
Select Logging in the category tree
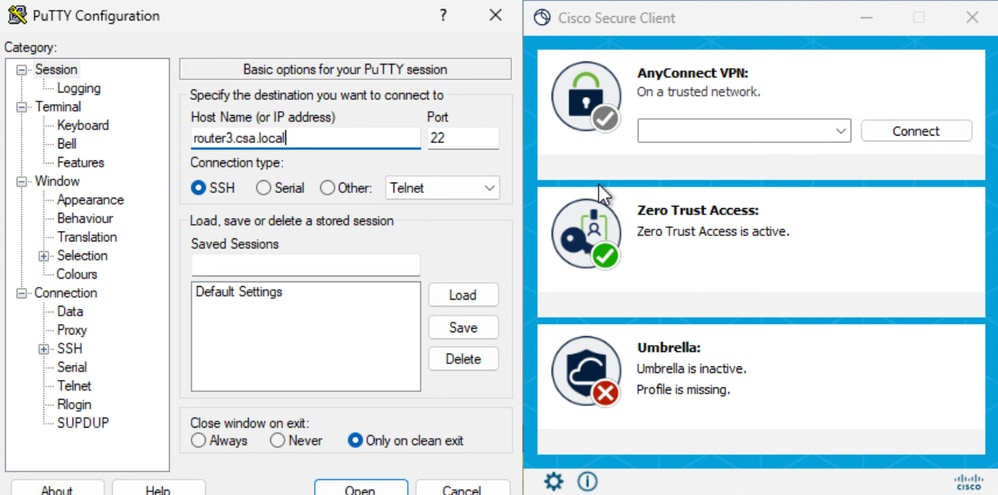click(x=79, y=88)
